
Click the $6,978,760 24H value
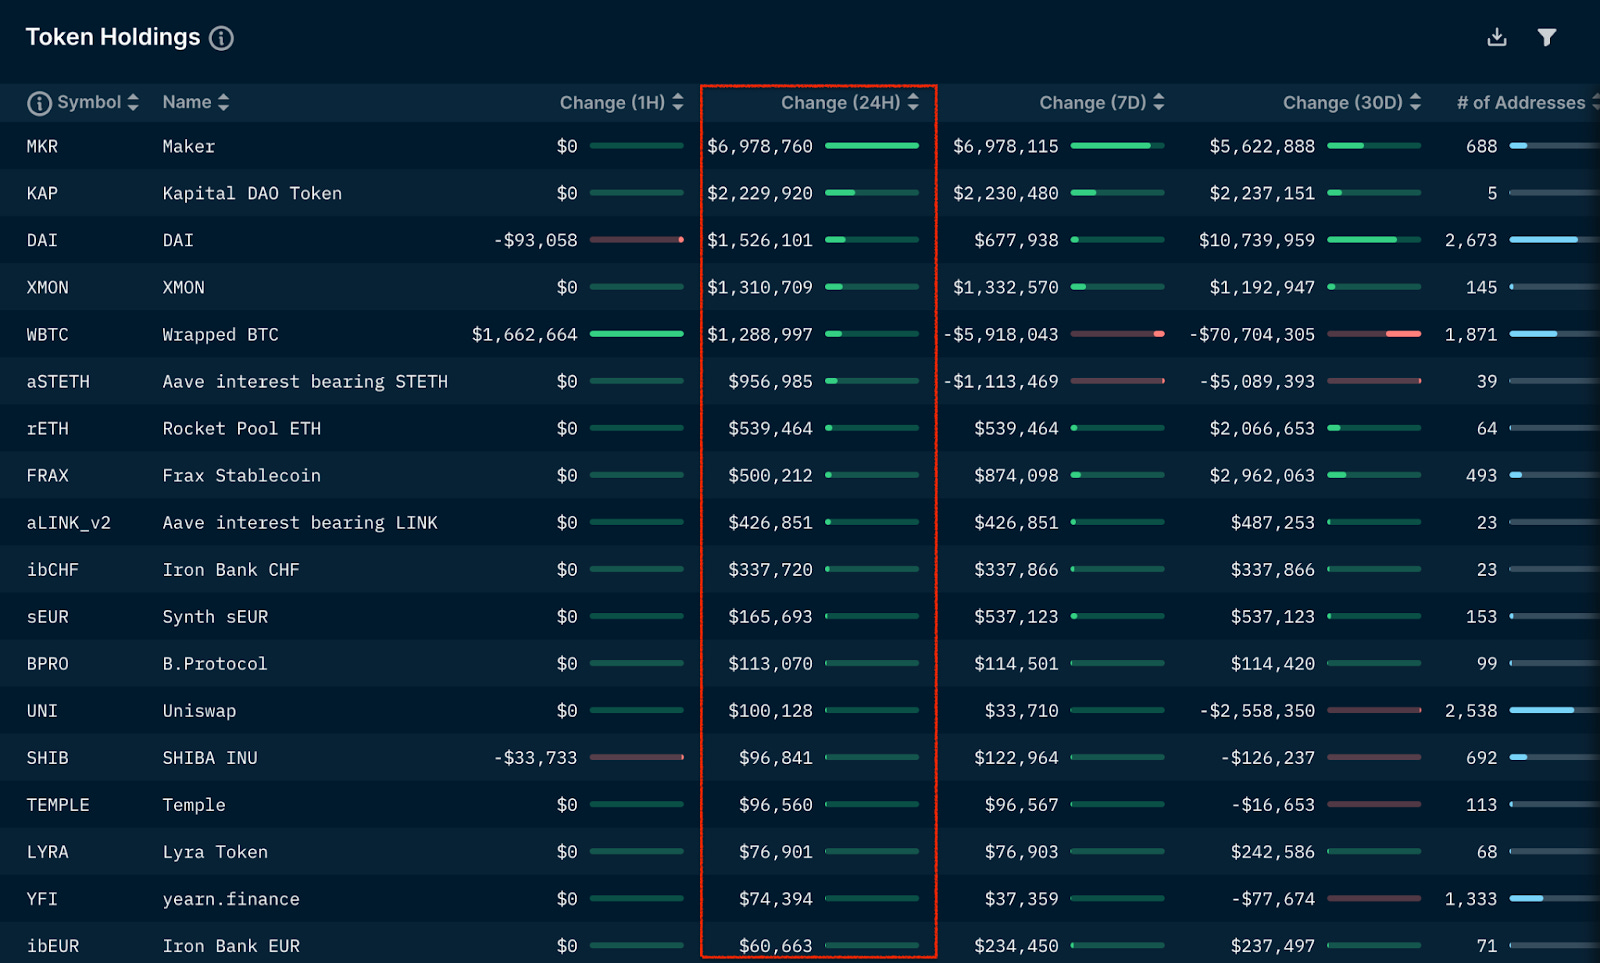tap(760, 146)
